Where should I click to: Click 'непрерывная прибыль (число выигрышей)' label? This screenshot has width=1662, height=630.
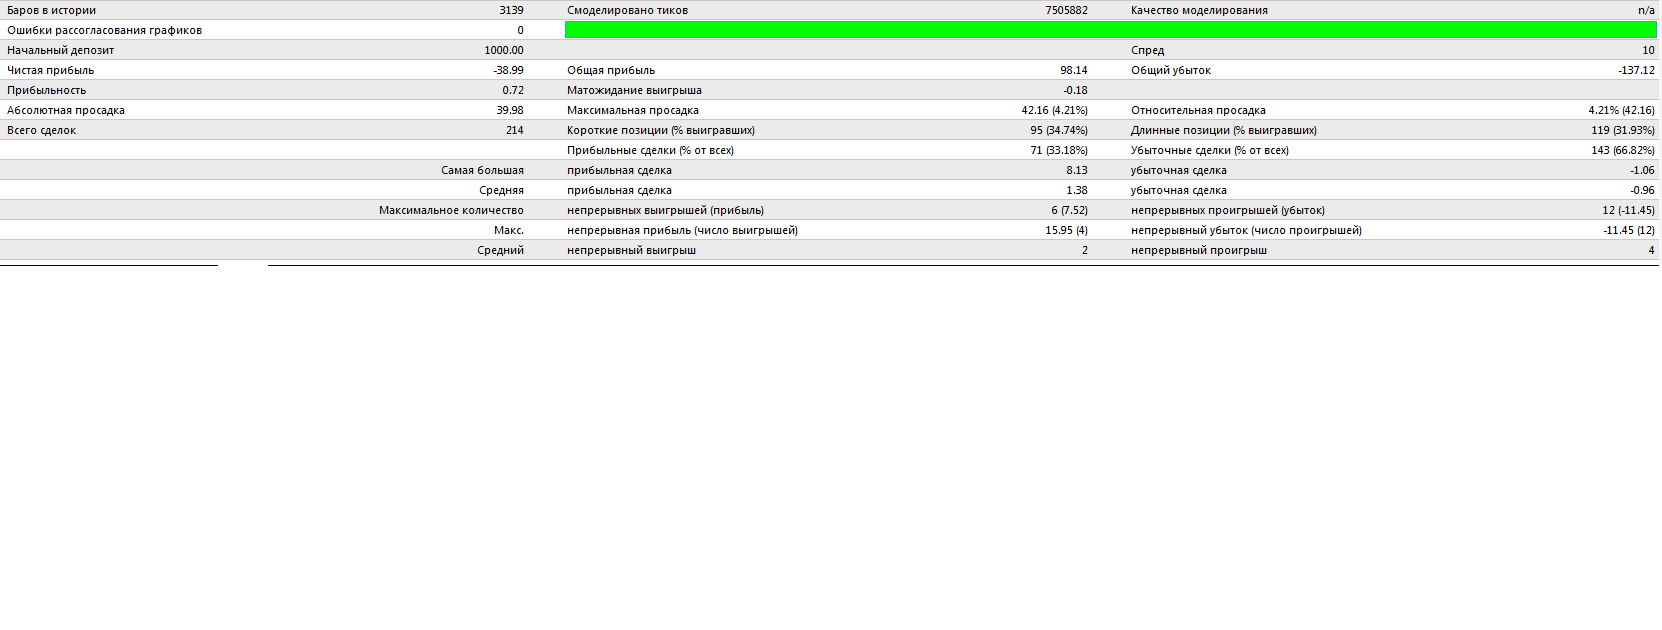(x=682, y=230)
